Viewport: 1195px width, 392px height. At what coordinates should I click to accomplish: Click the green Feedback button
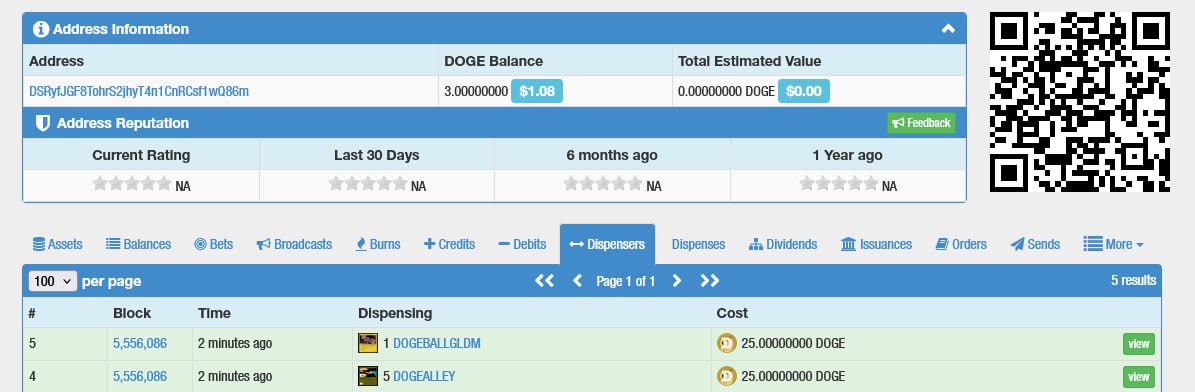coord(921,123)
